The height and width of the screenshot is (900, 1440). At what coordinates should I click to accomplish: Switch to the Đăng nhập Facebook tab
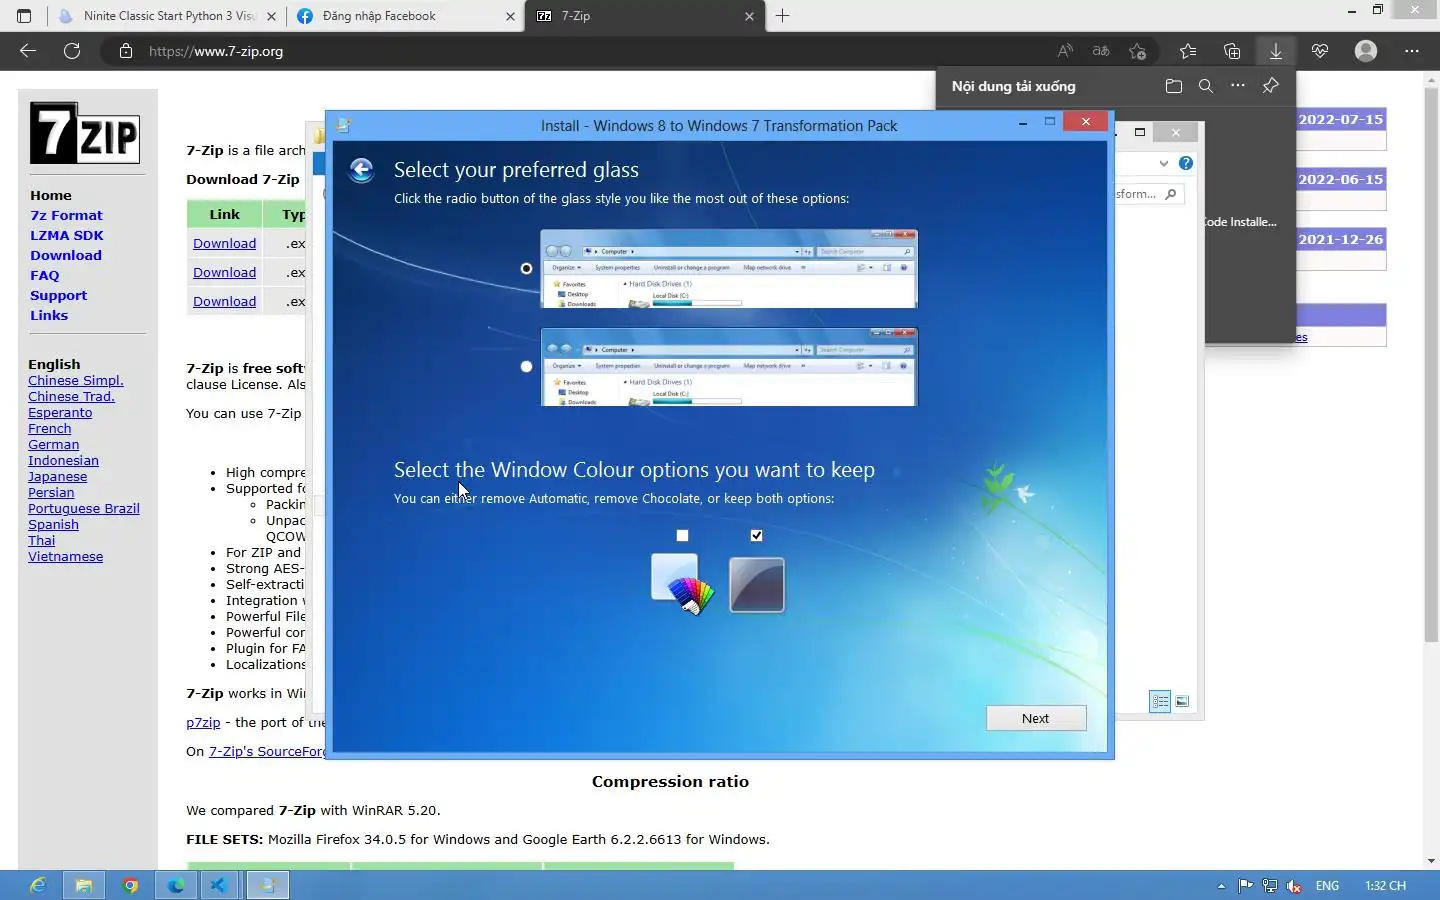(x=405, y=16)
